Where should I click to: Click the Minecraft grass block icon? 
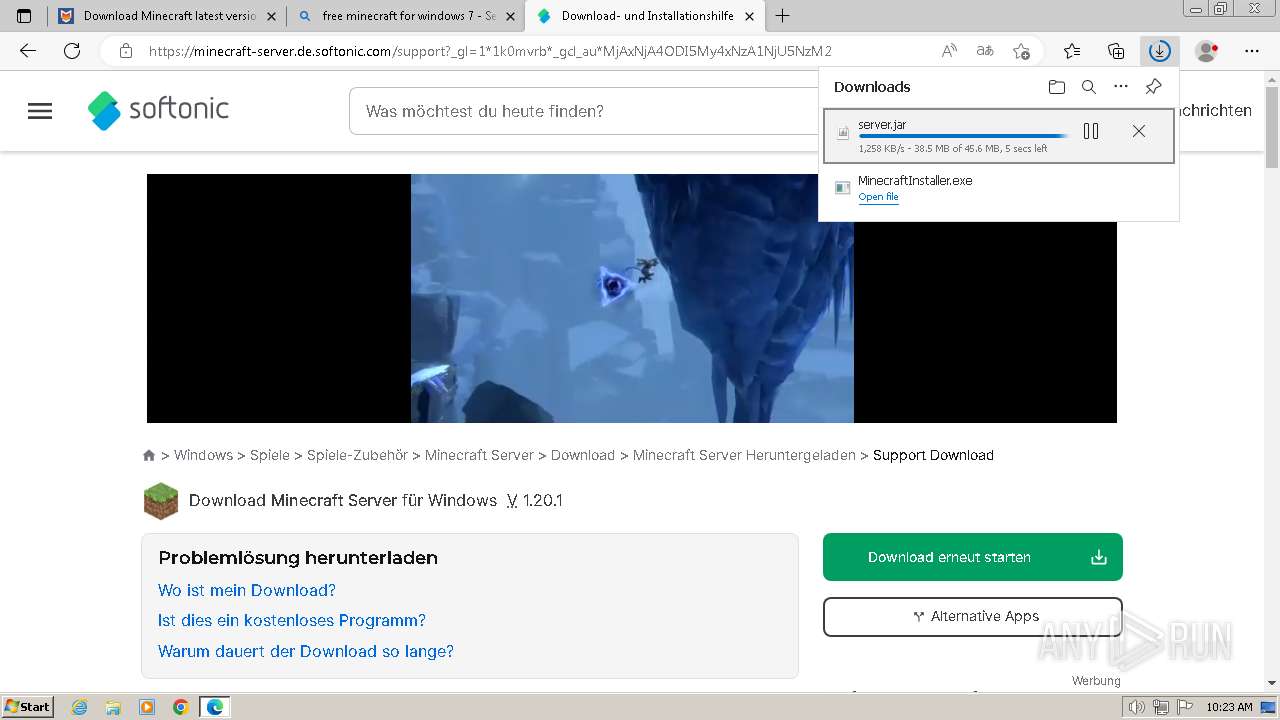pyautogui.click(x=161, y=501)
